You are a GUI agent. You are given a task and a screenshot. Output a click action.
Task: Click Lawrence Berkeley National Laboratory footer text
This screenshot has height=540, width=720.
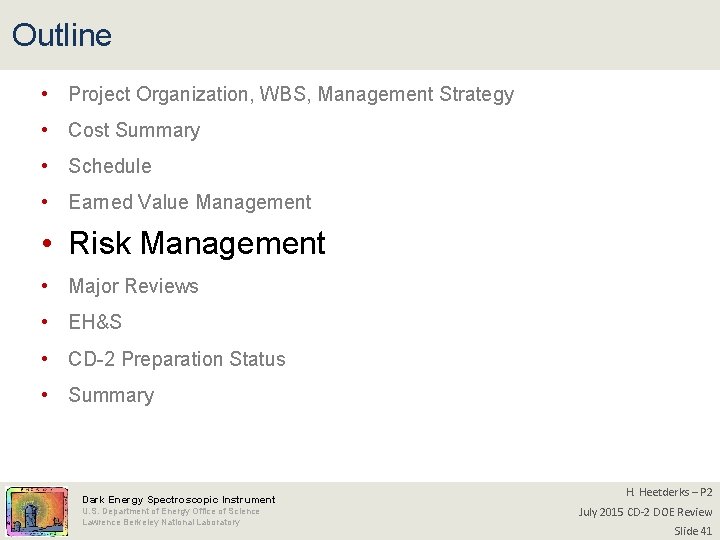(161, 522)
